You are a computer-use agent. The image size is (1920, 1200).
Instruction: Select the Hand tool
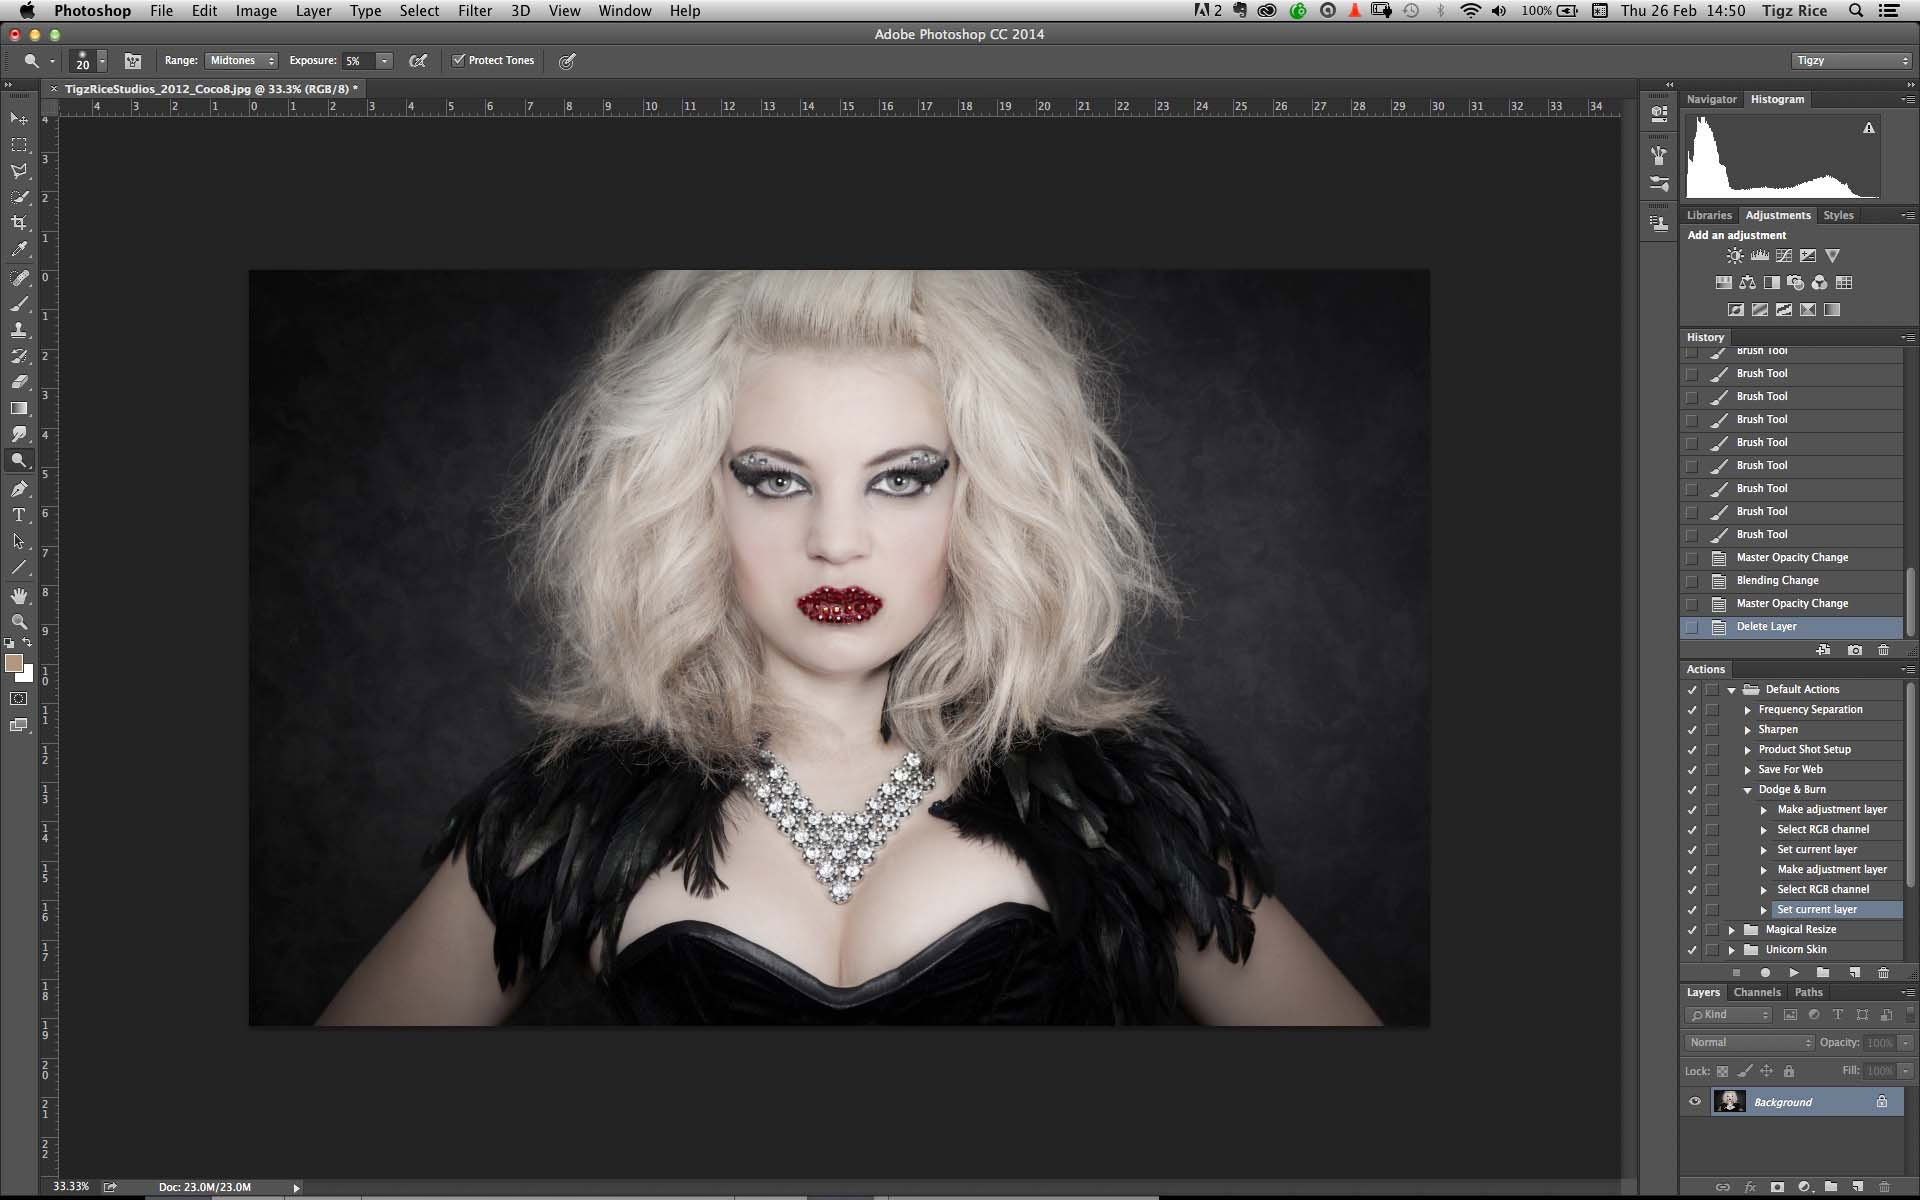click(19, 596)
